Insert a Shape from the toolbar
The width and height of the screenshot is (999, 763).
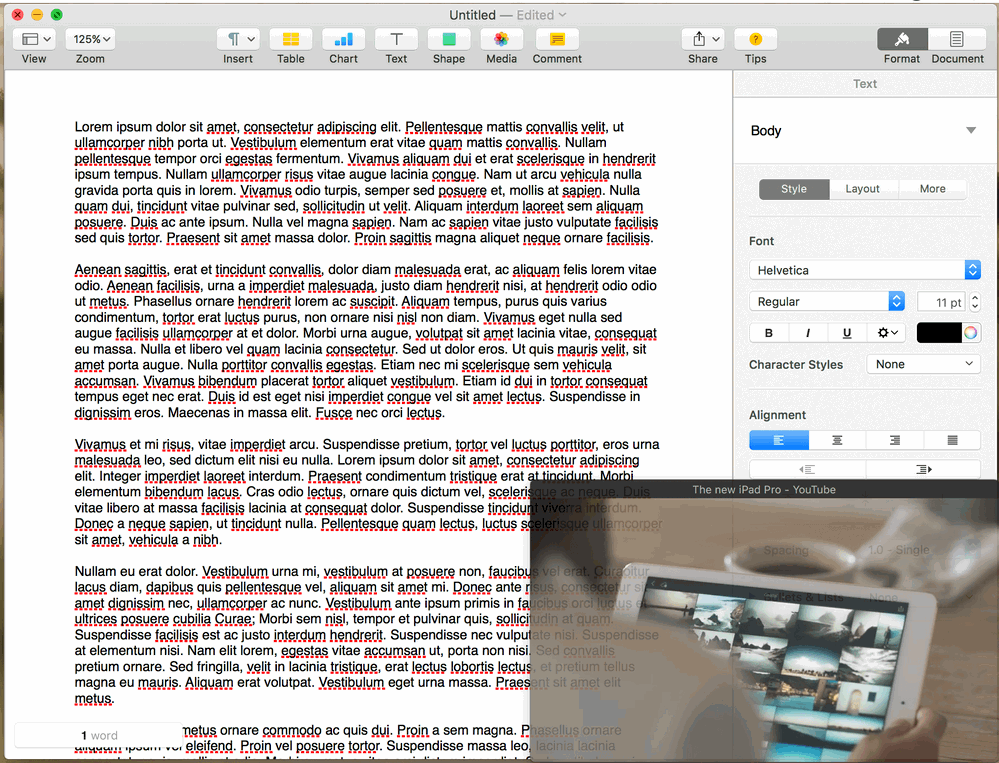449,39
